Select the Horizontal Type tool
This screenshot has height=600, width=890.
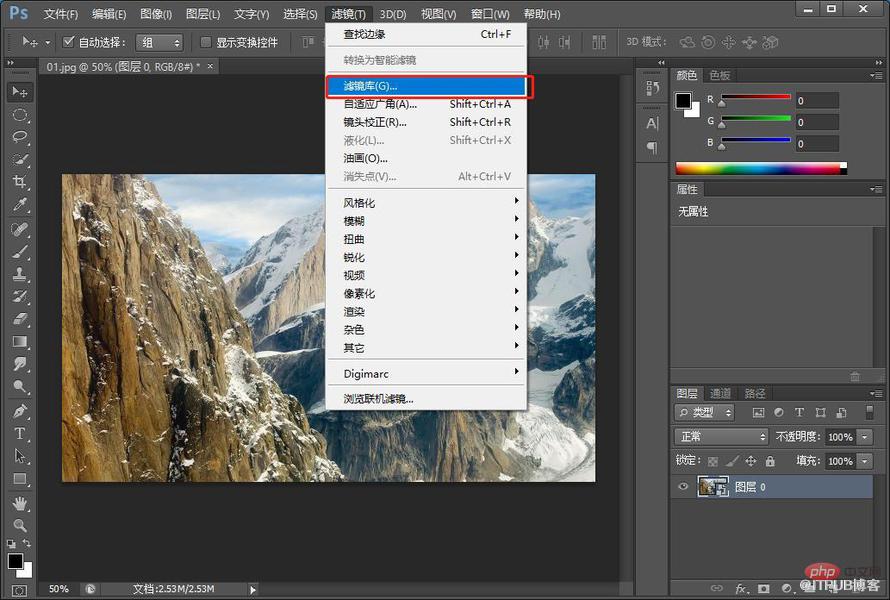click(x=20, y=434)
